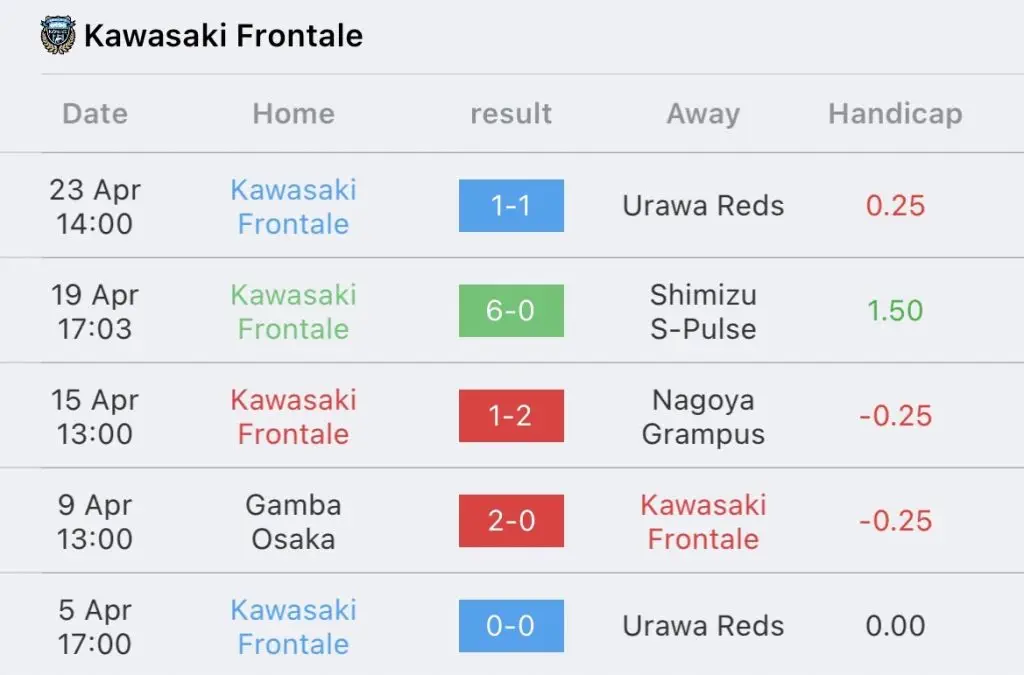
Task: Click the red 0.25 handicap value
Action: pyautogui.click(x=895, y=206)
